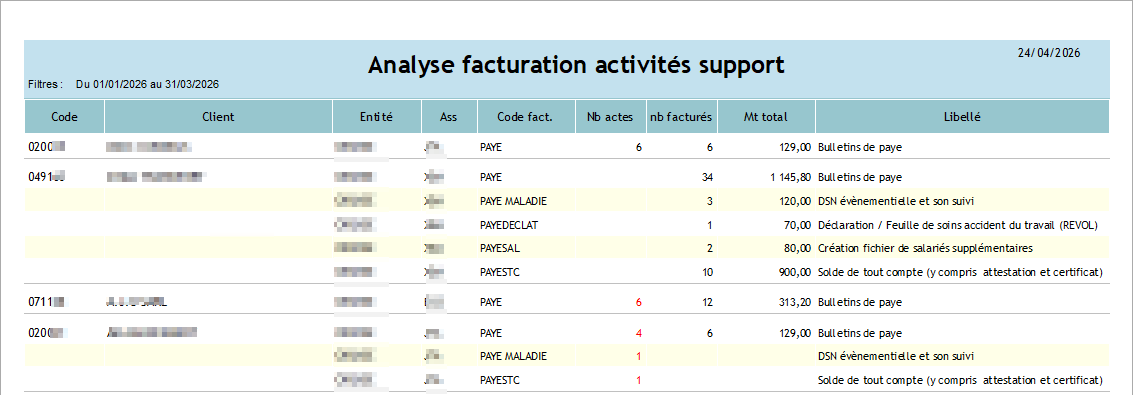Click PAYE MALADIE in the 120,00 row
1133x395 pixels.
(x=513, y=201)
